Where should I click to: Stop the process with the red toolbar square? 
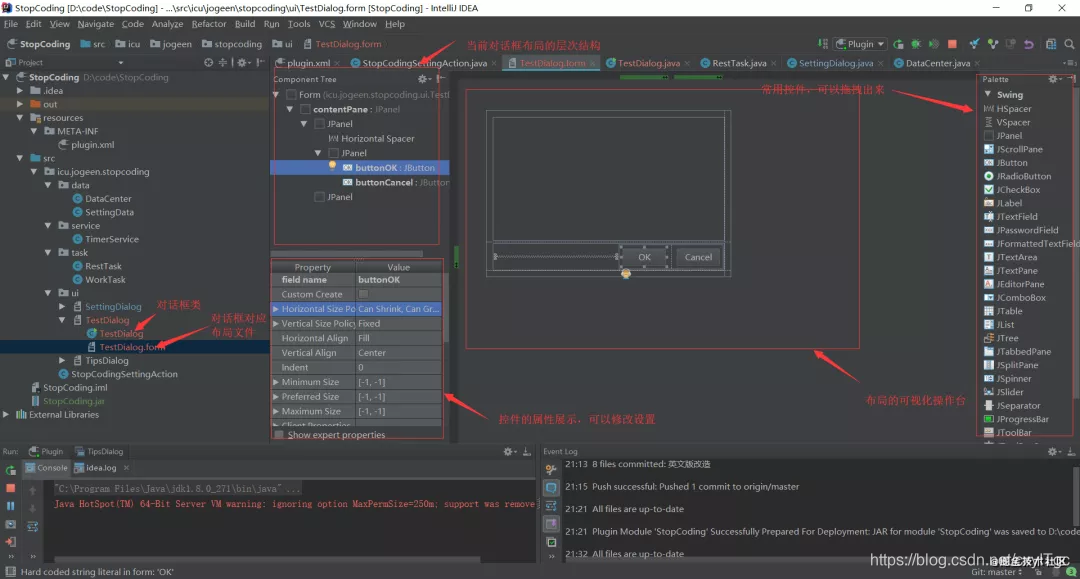coord(952,44)
